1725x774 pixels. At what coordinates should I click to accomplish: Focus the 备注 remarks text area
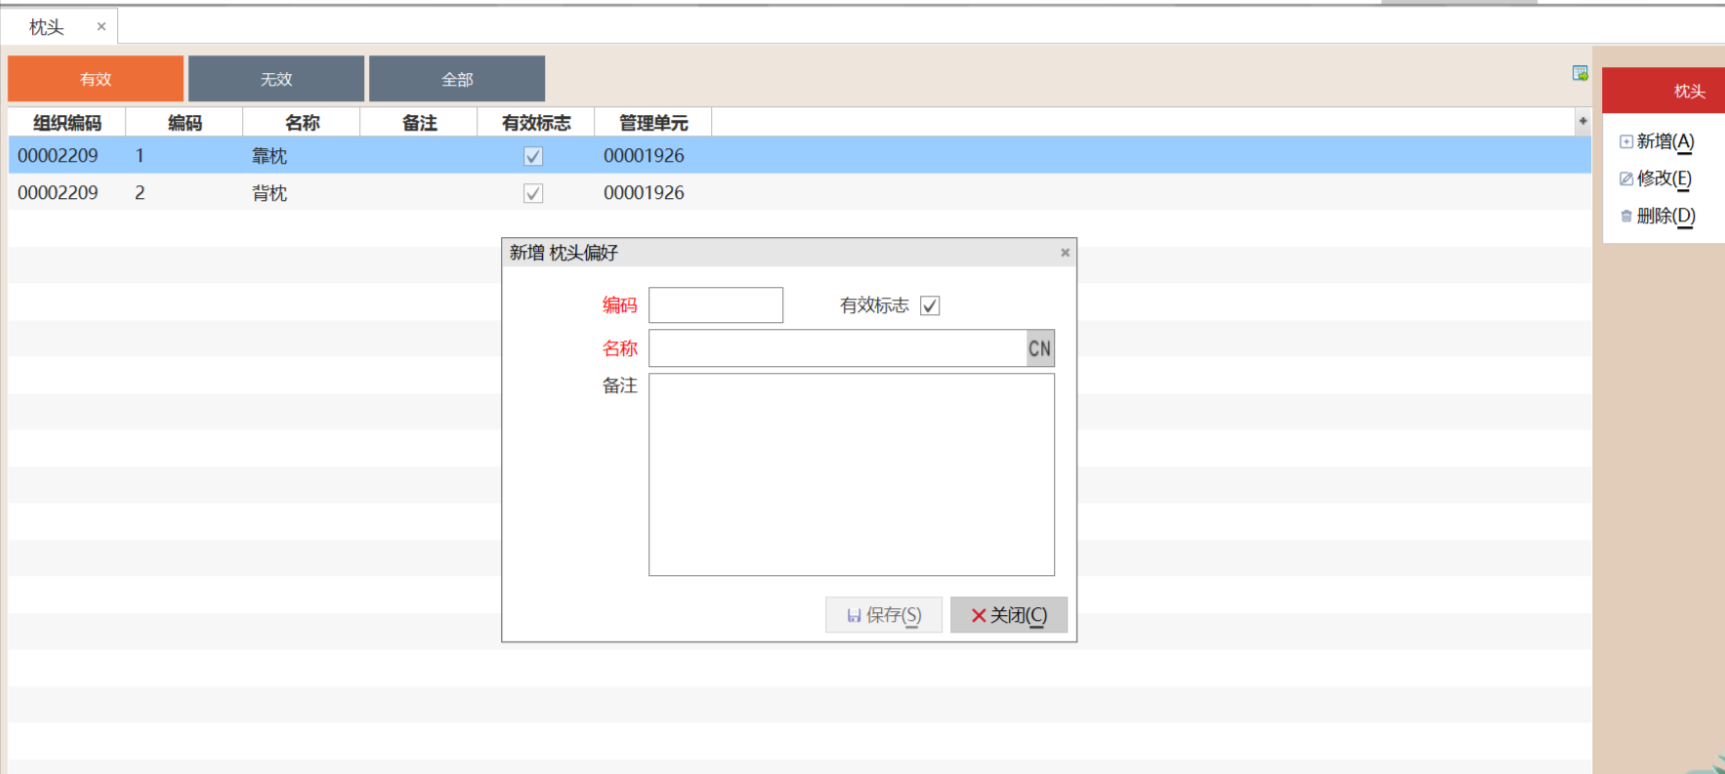pyautogui.click(x=851, y=474)
